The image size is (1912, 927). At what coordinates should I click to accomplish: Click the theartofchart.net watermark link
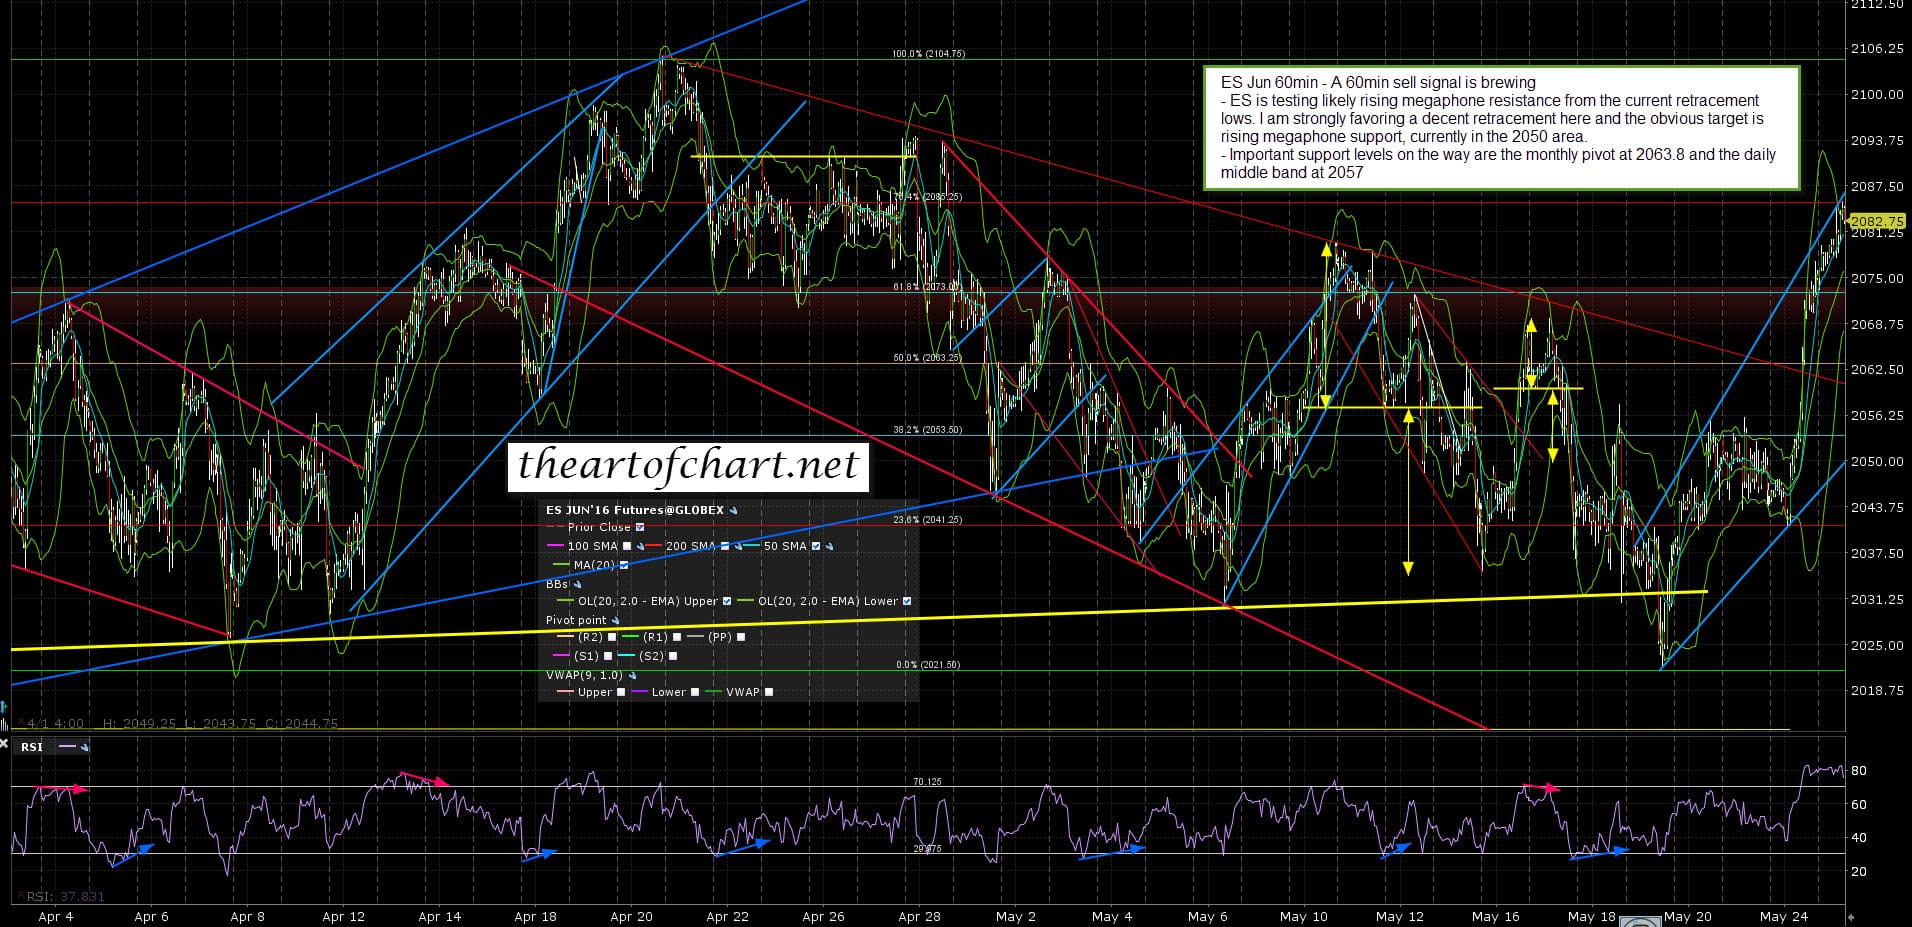point(688,465)
